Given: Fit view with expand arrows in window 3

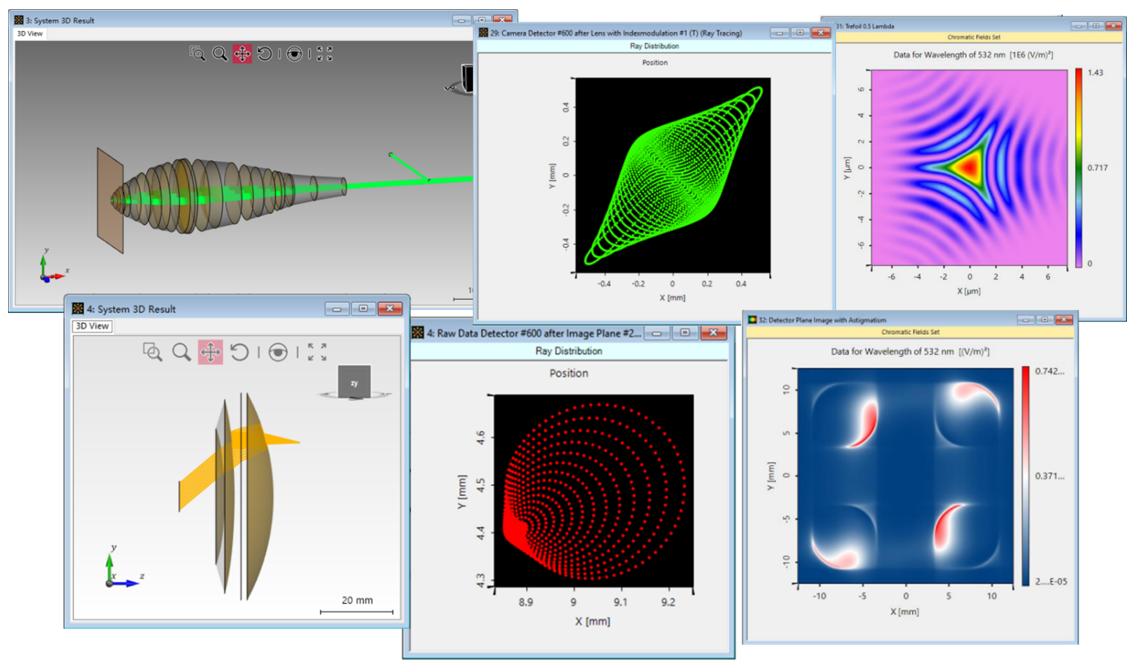Looking at the screenshot, I should 324,54.
